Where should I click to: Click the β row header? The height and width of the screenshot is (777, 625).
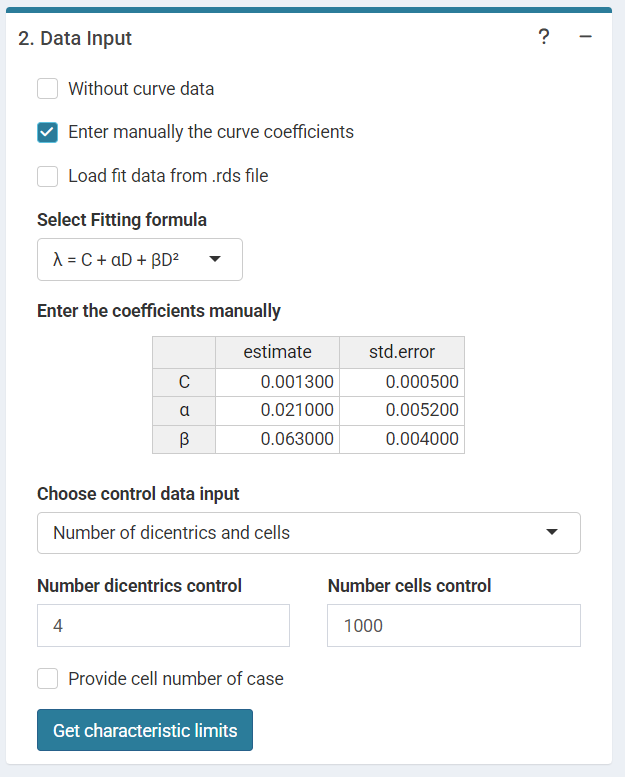pyautogui.click(x=184, y=439)
